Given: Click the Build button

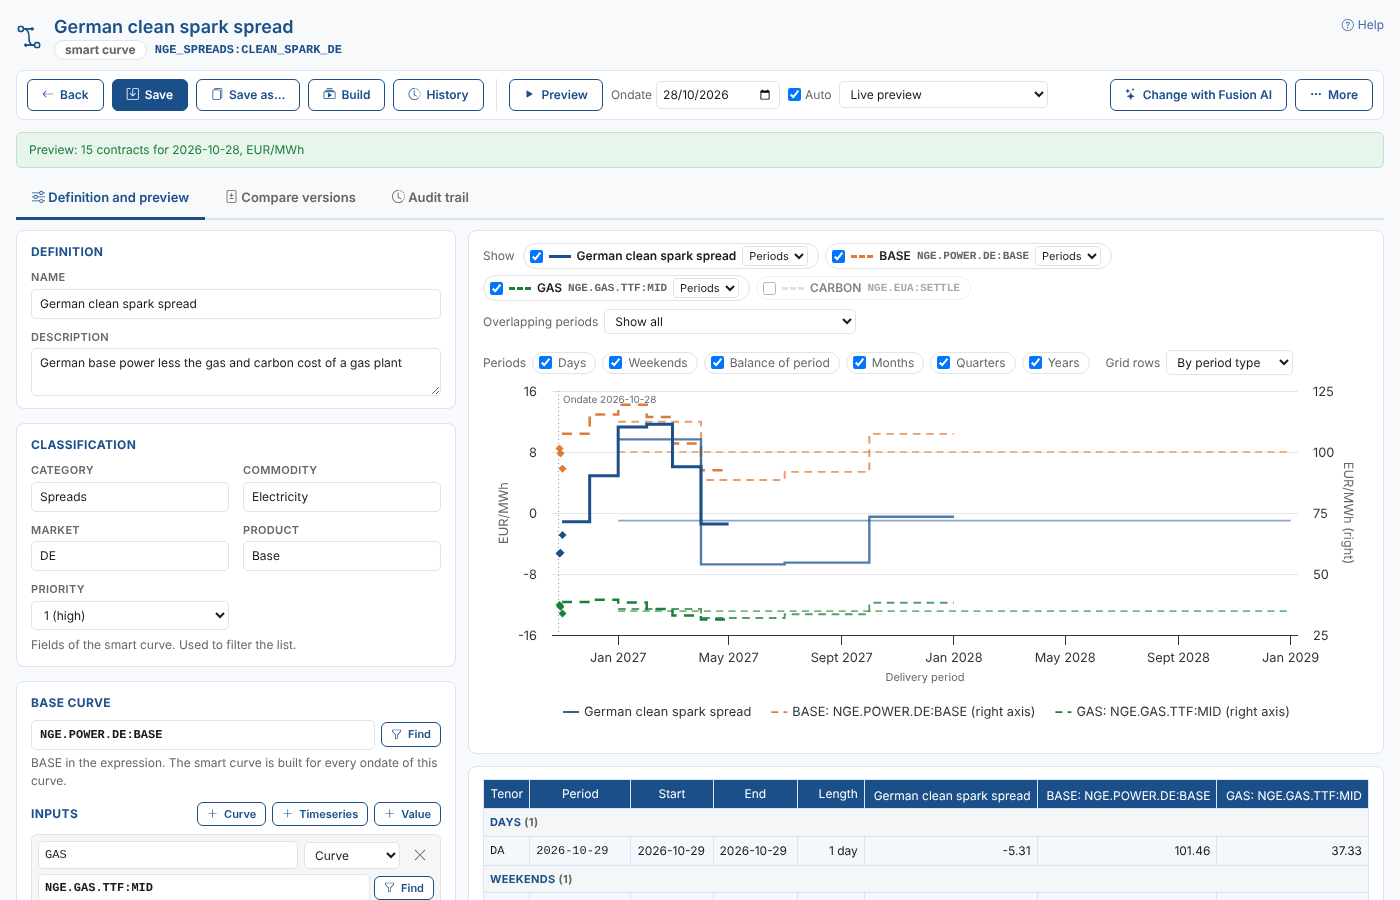Looking at the screenshot, I should point(346,95).
